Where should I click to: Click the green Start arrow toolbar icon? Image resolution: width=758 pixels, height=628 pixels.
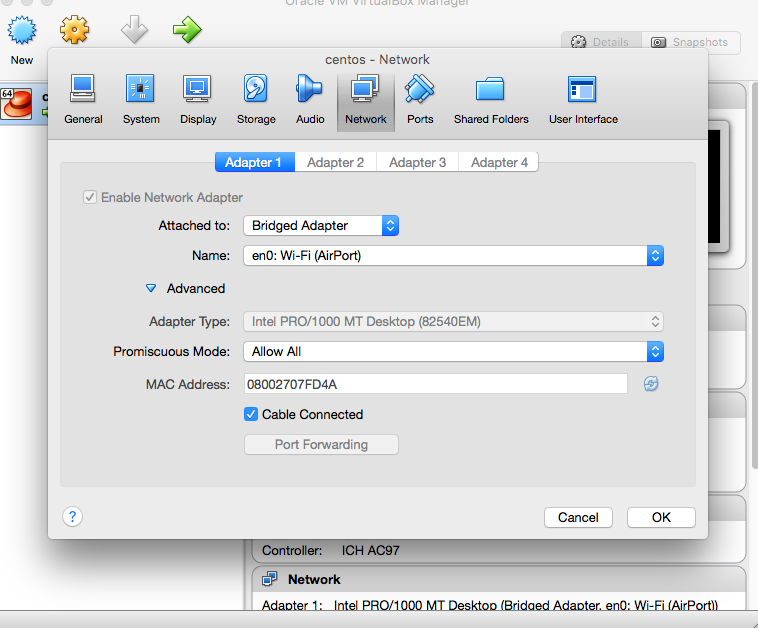coord(187,29)
